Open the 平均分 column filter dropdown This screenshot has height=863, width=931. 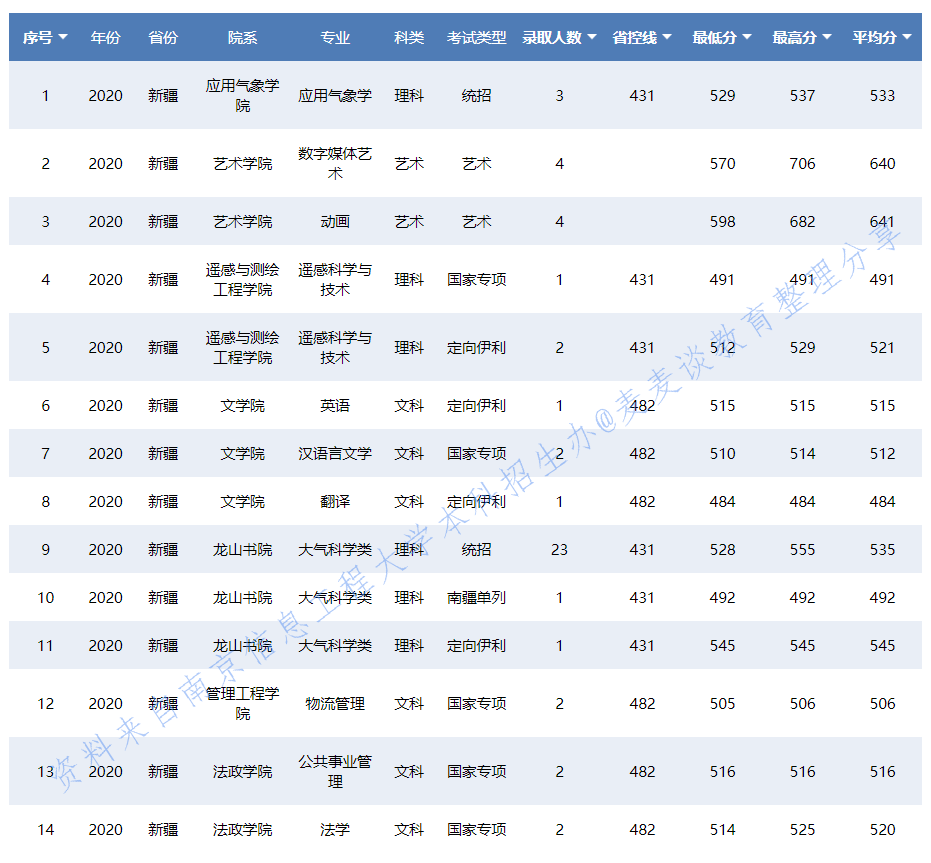coord(907,37)
